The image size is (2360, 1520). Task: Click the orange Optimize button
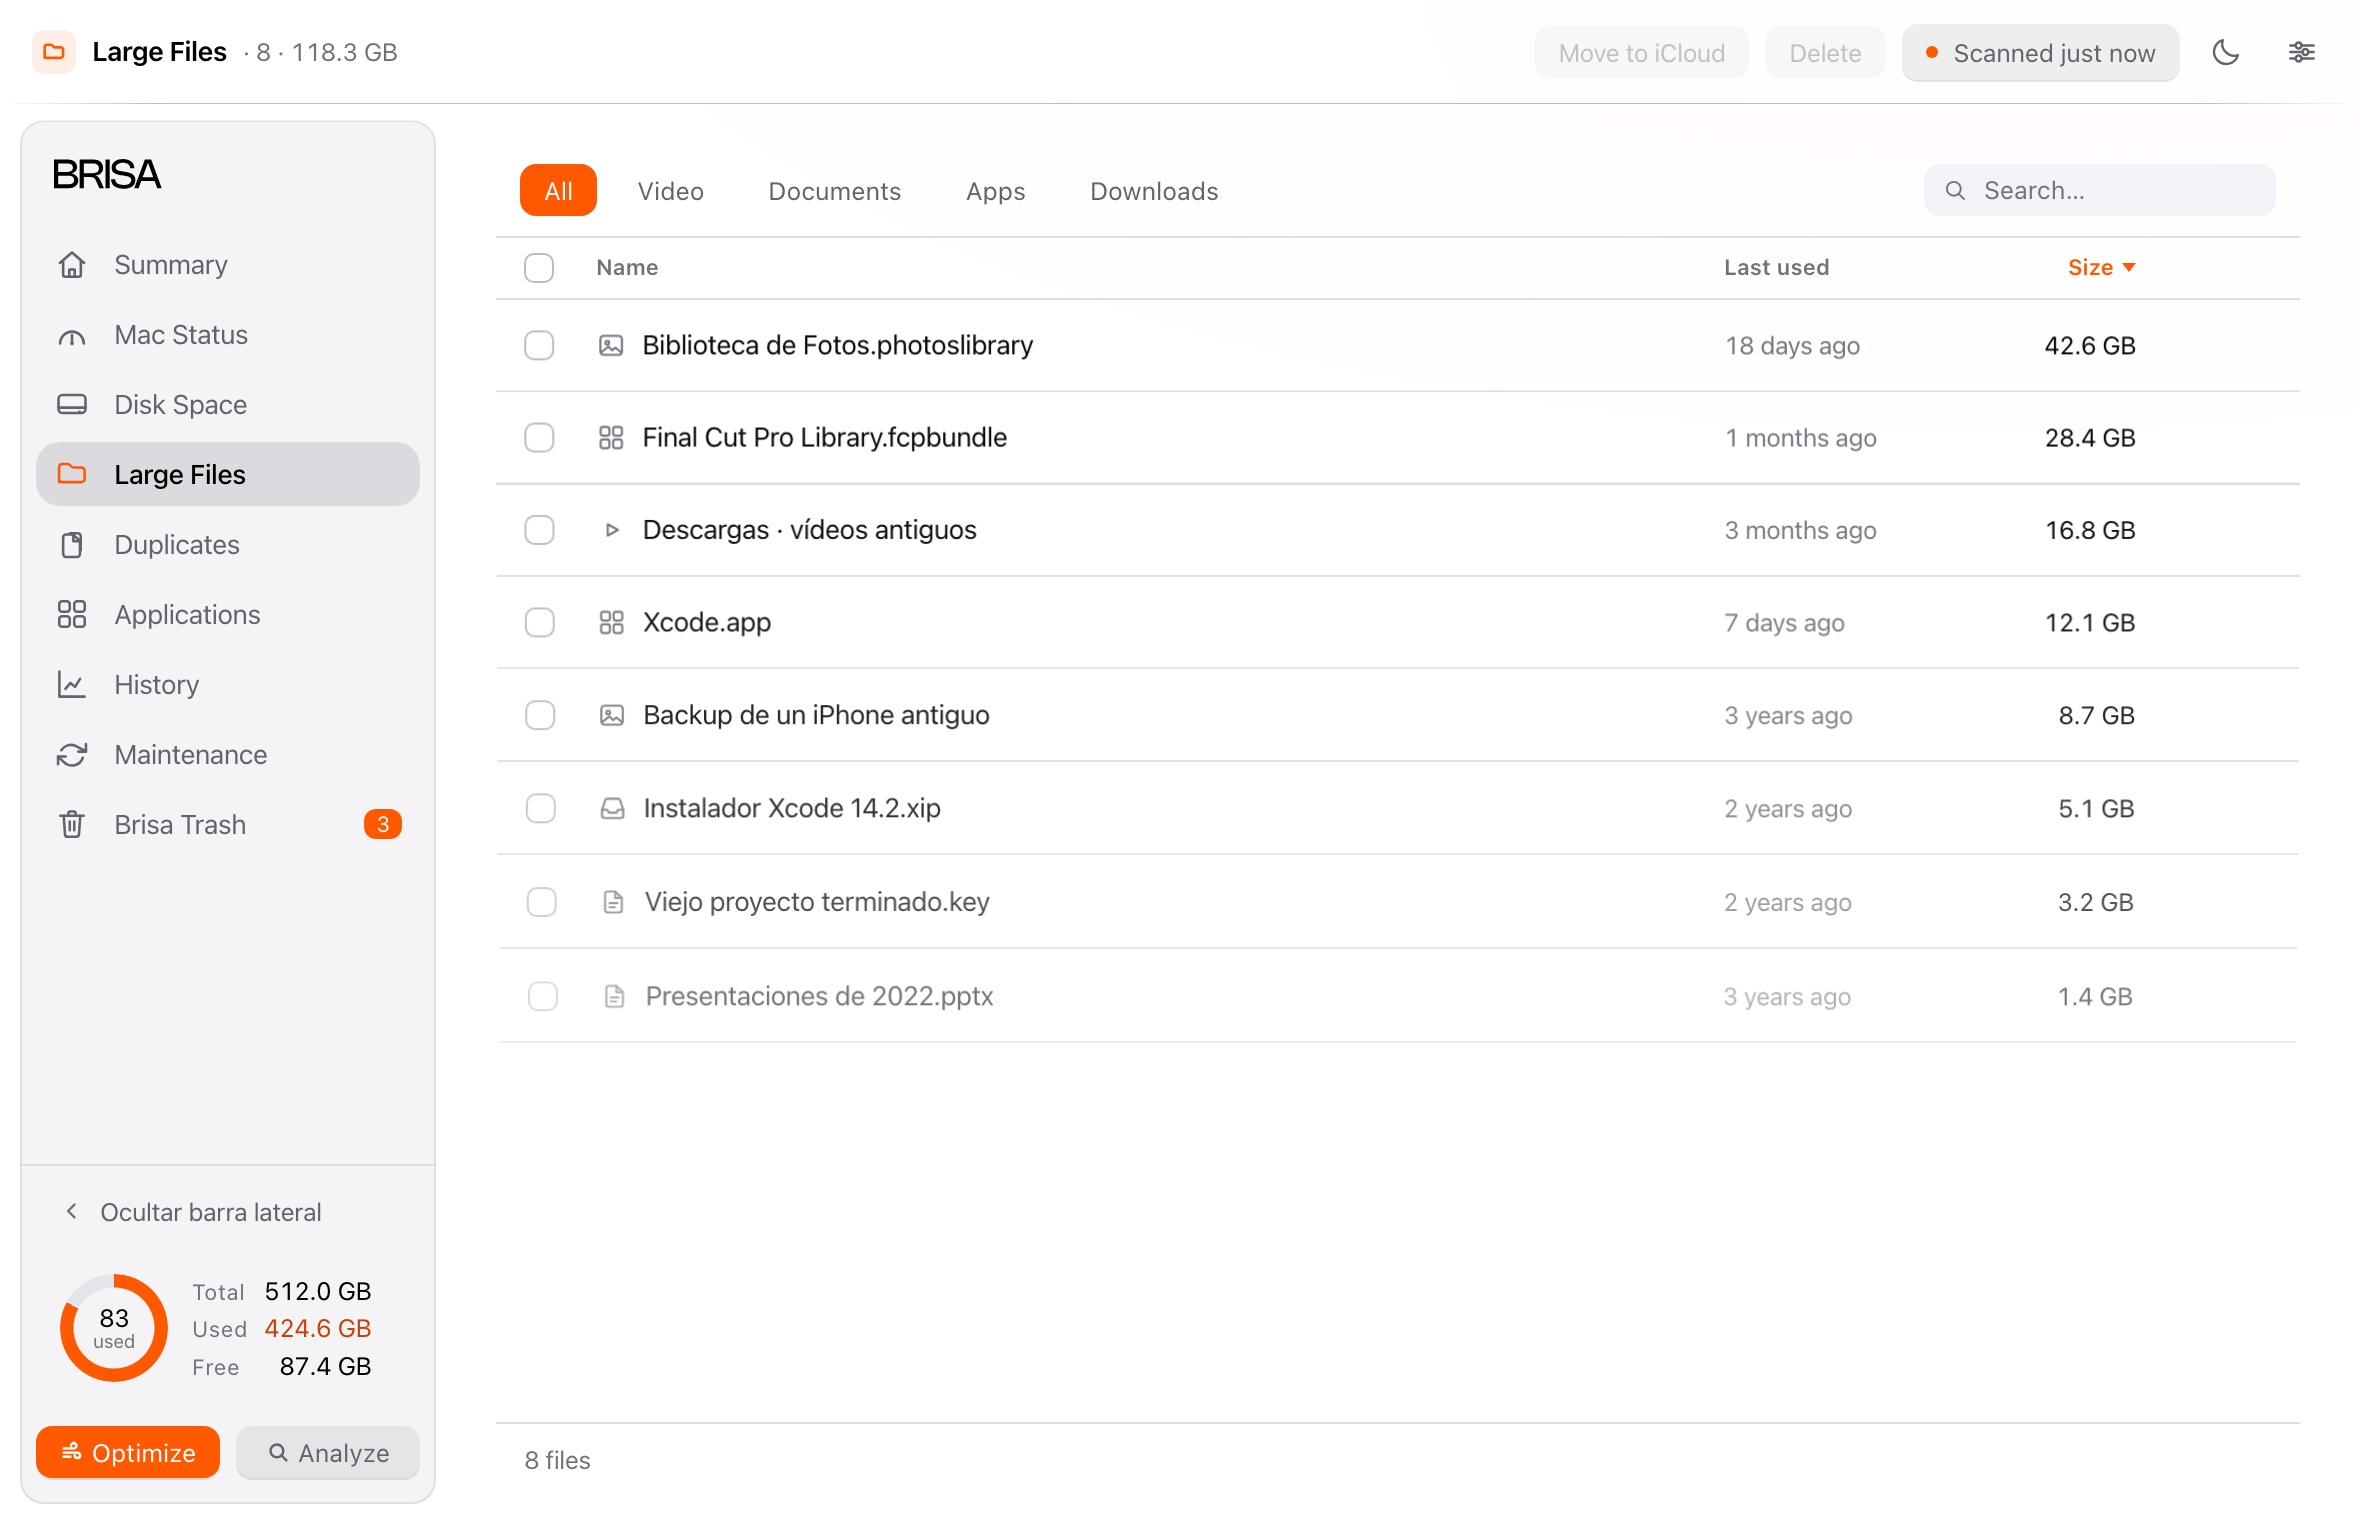point(128,1452)
